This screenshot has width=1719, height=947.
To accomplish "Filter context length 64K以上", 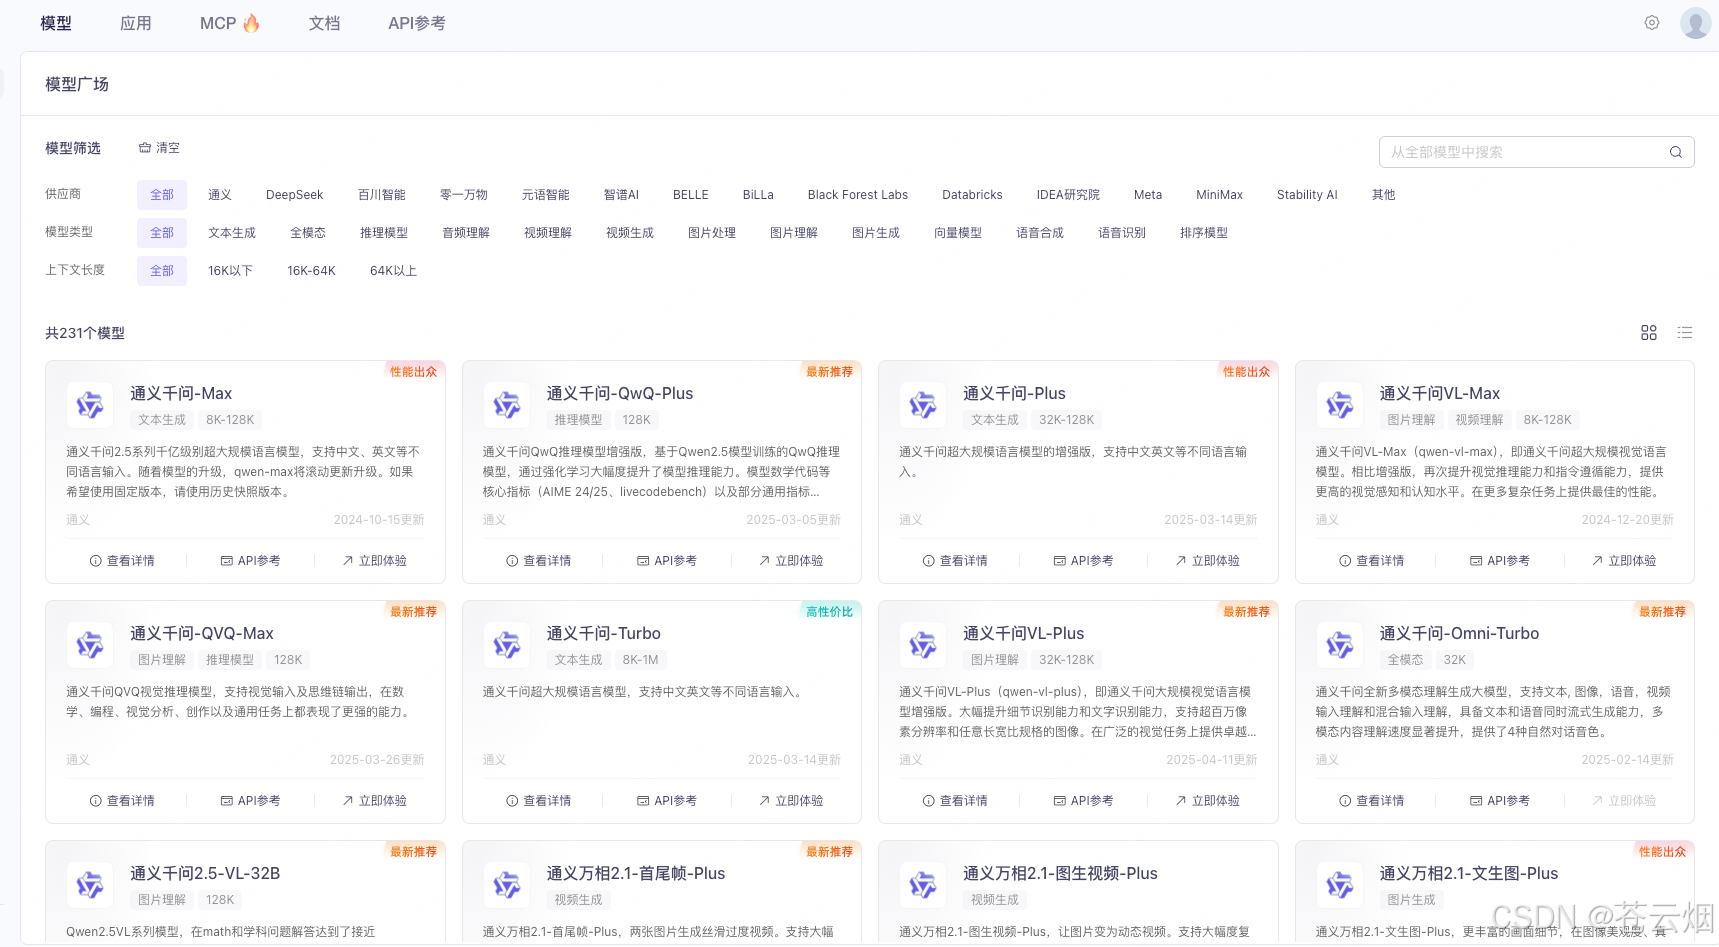I will [x=393, y=271].
